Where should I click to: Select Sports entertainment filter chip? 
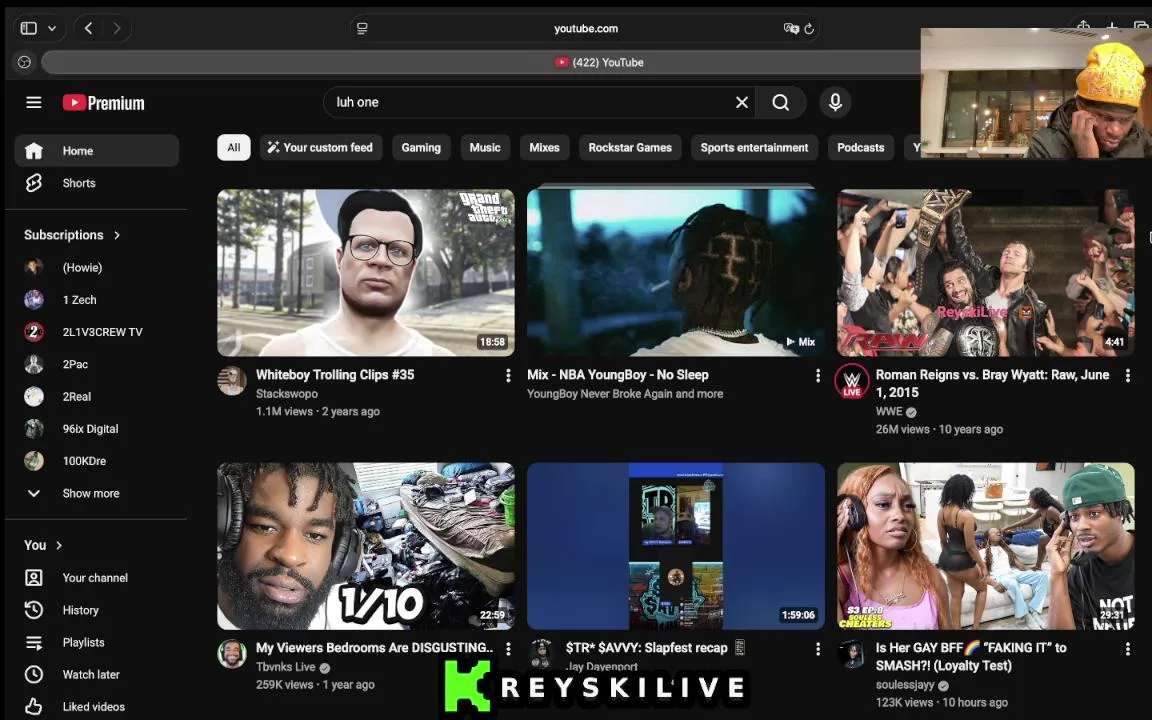(x=754, y=148)
